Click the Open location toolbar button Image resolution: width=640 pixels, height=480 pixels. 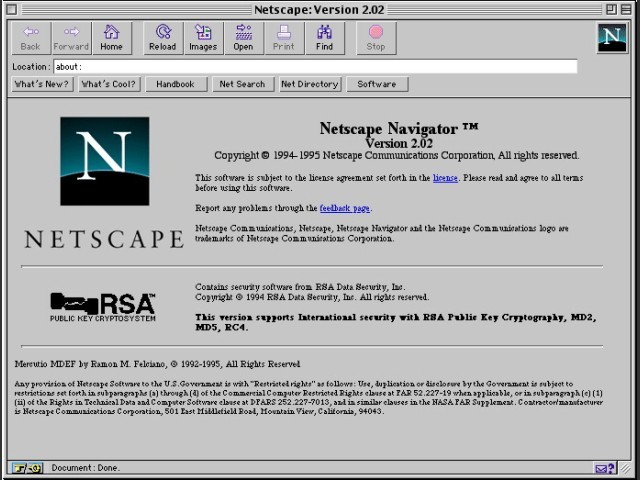243,38
